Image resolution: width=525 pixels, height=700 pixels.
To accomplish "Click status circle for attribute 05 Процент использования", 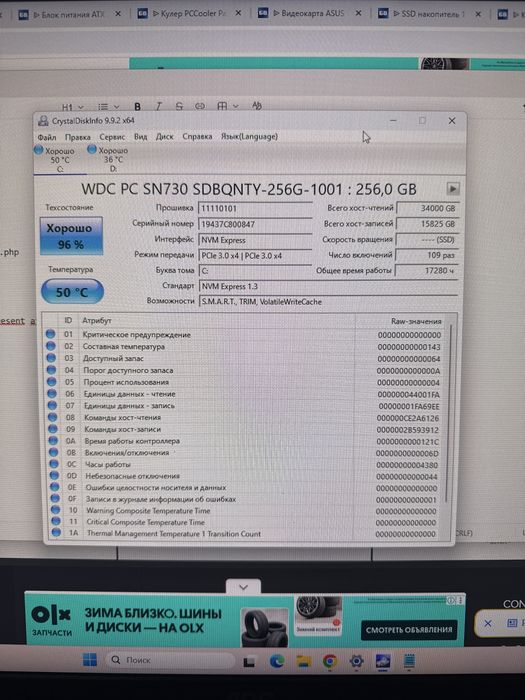I will tap(52, 382).
